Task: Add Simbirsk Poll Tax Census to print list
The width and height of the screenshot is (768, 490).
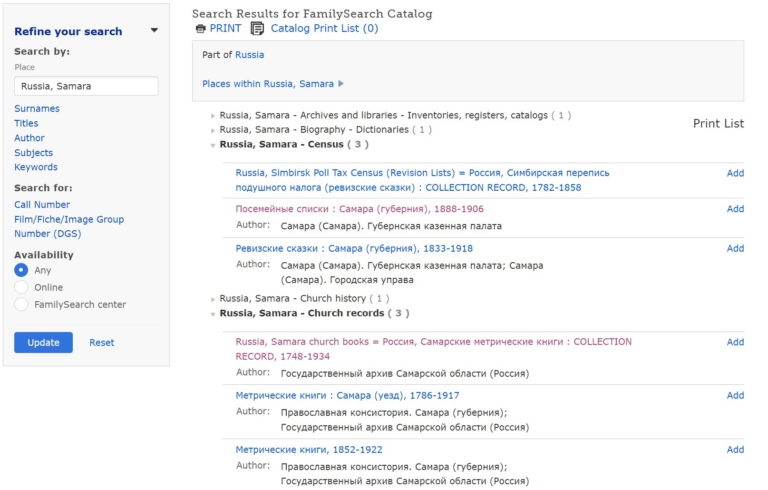Action: (735, 173)
